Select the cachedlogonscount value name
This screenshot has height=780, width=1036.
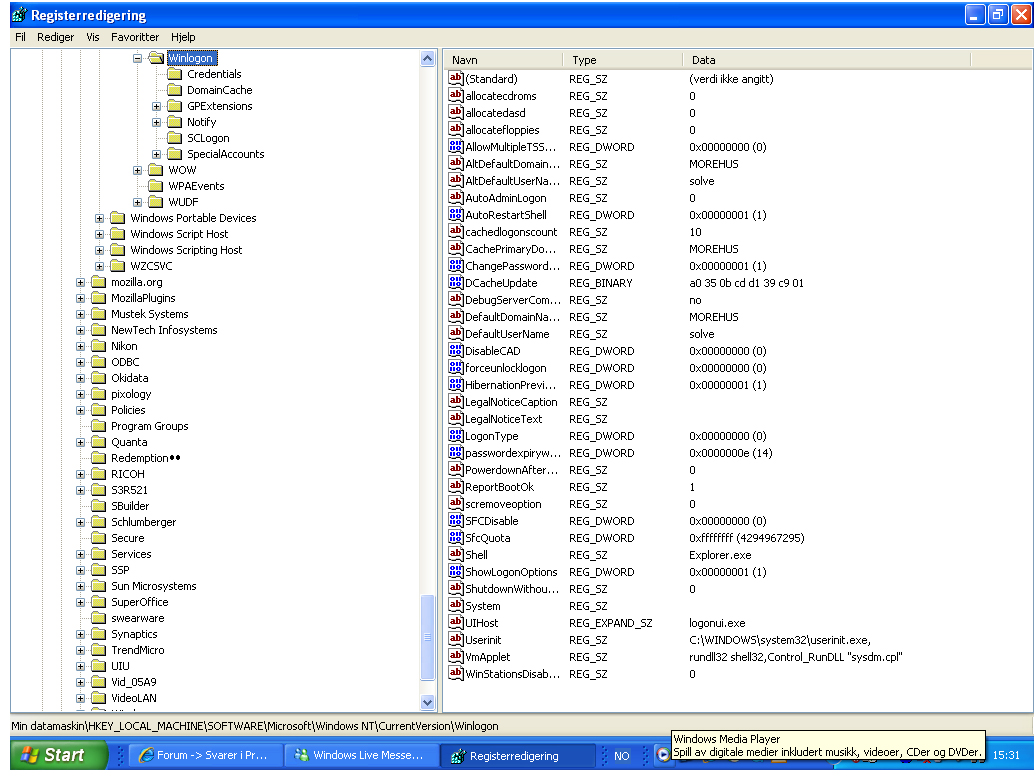(x=511, y=232)
